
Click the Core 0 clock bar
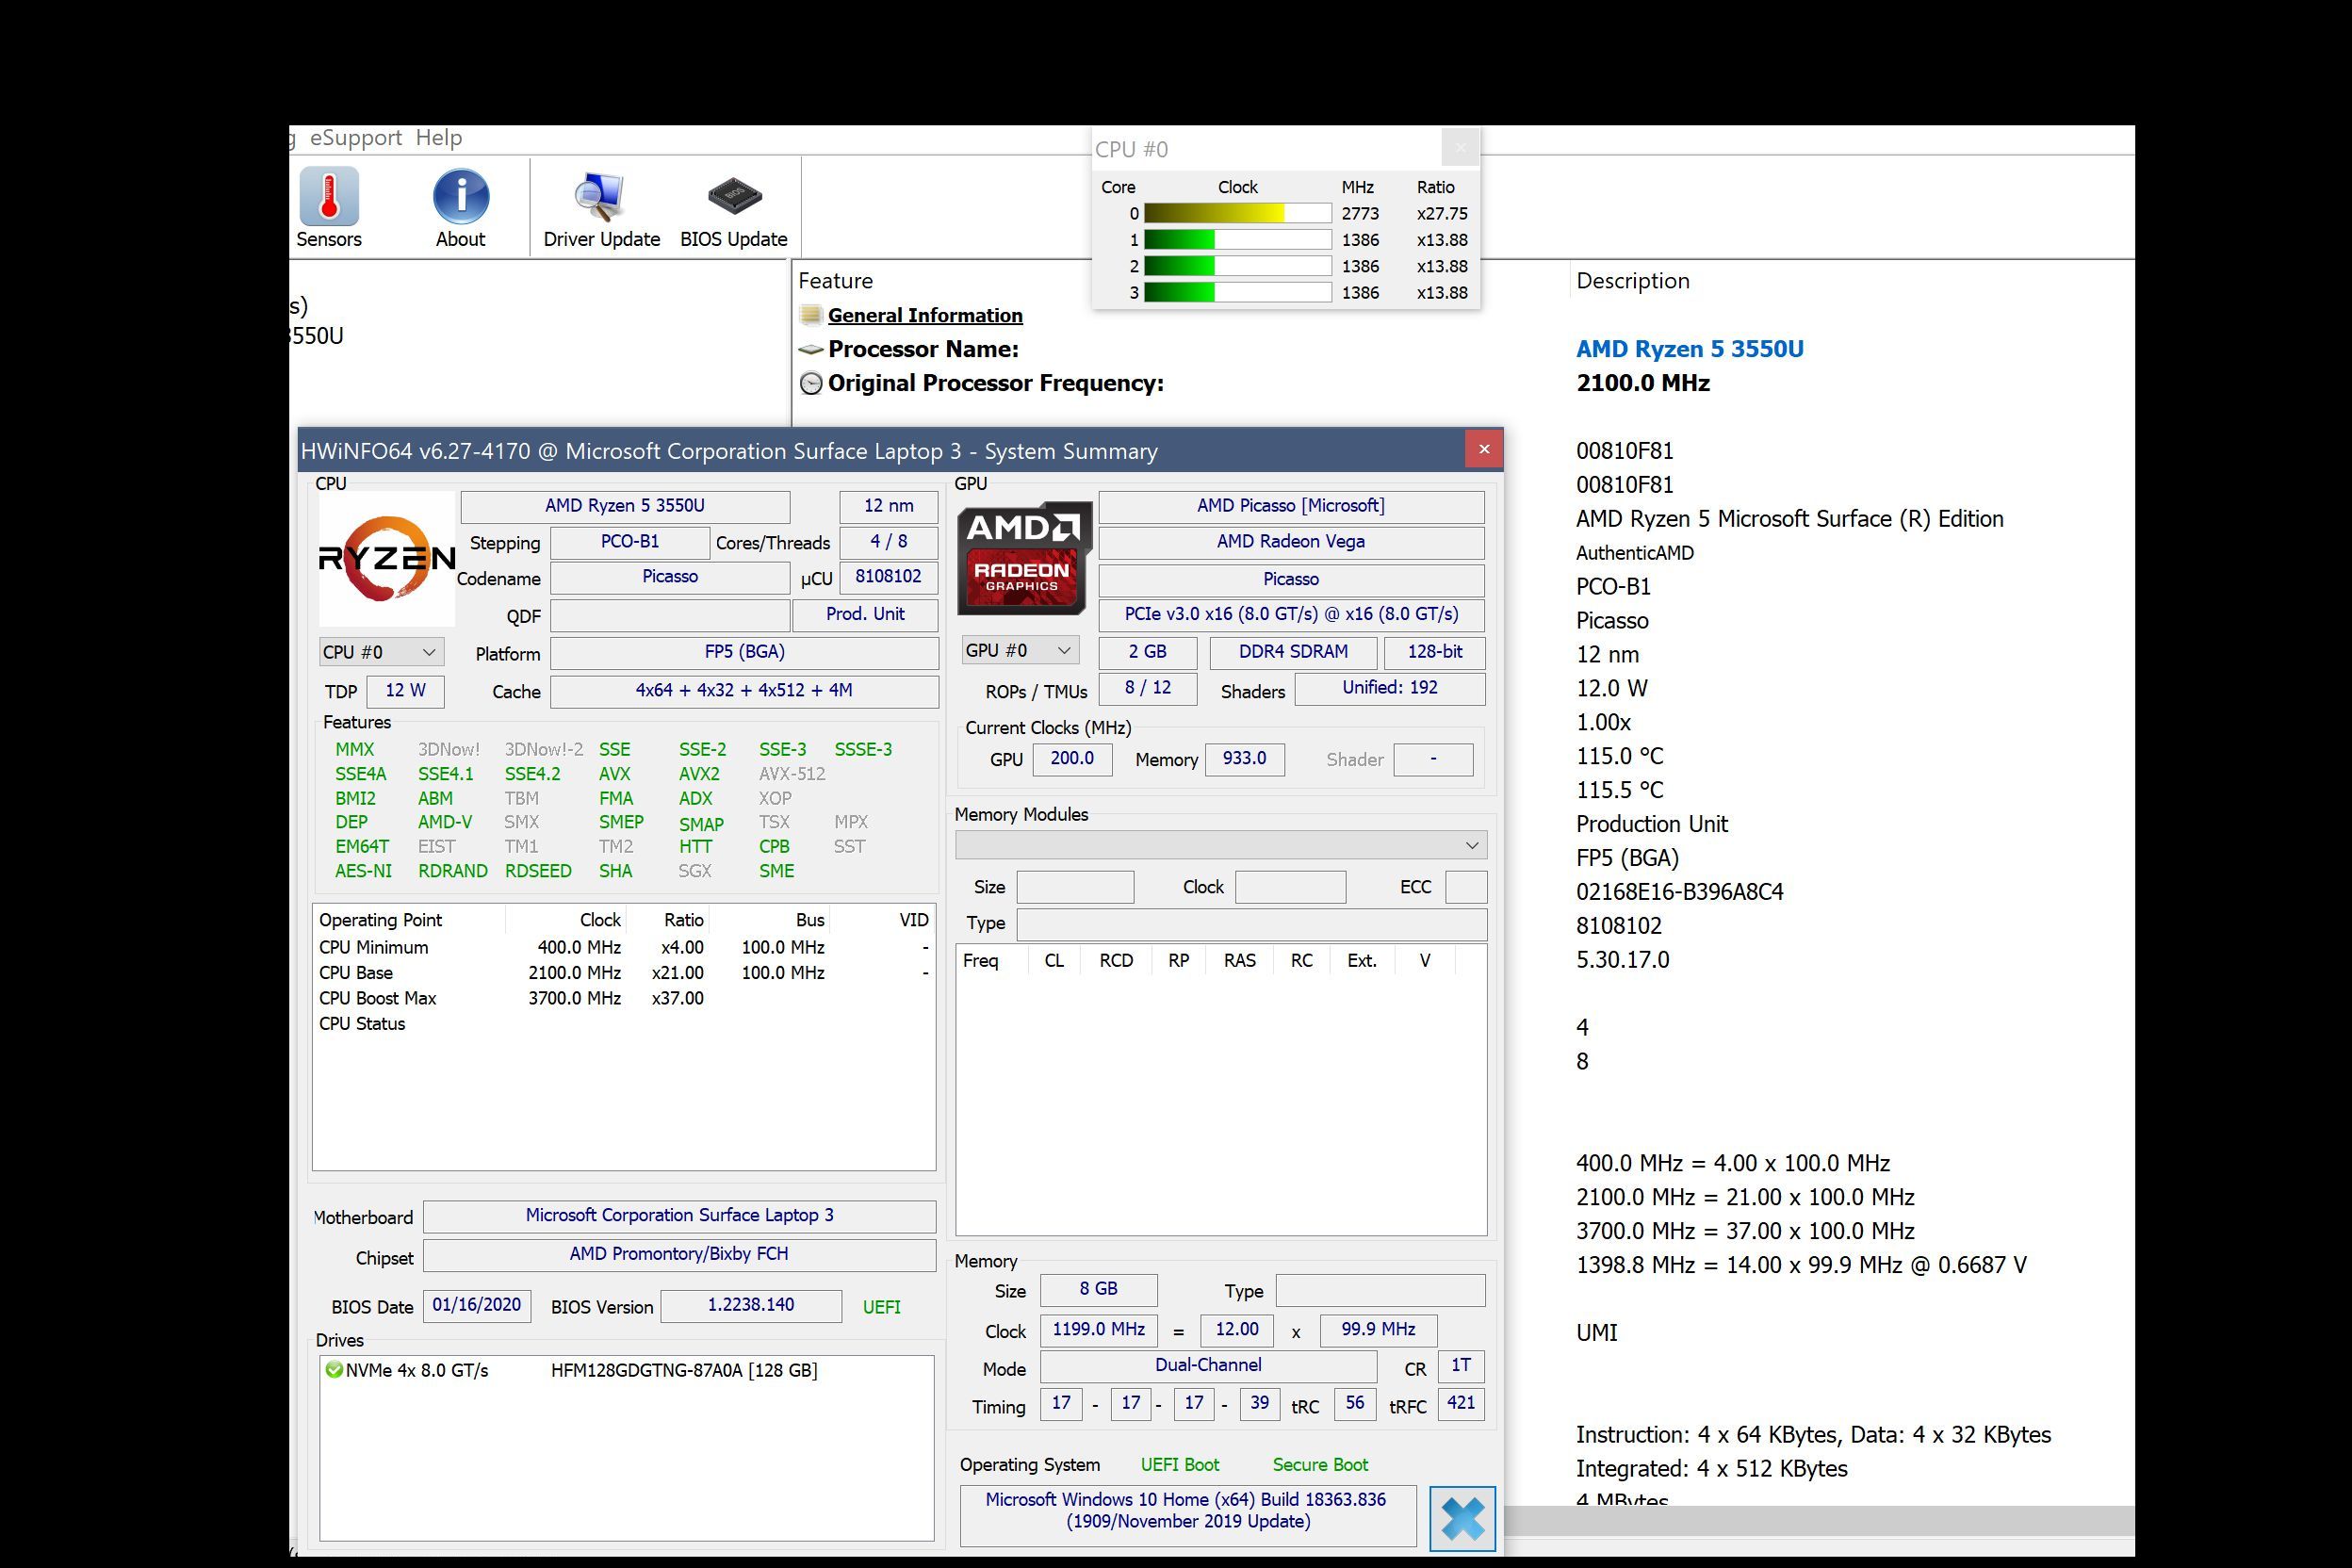click(1236, 213)
